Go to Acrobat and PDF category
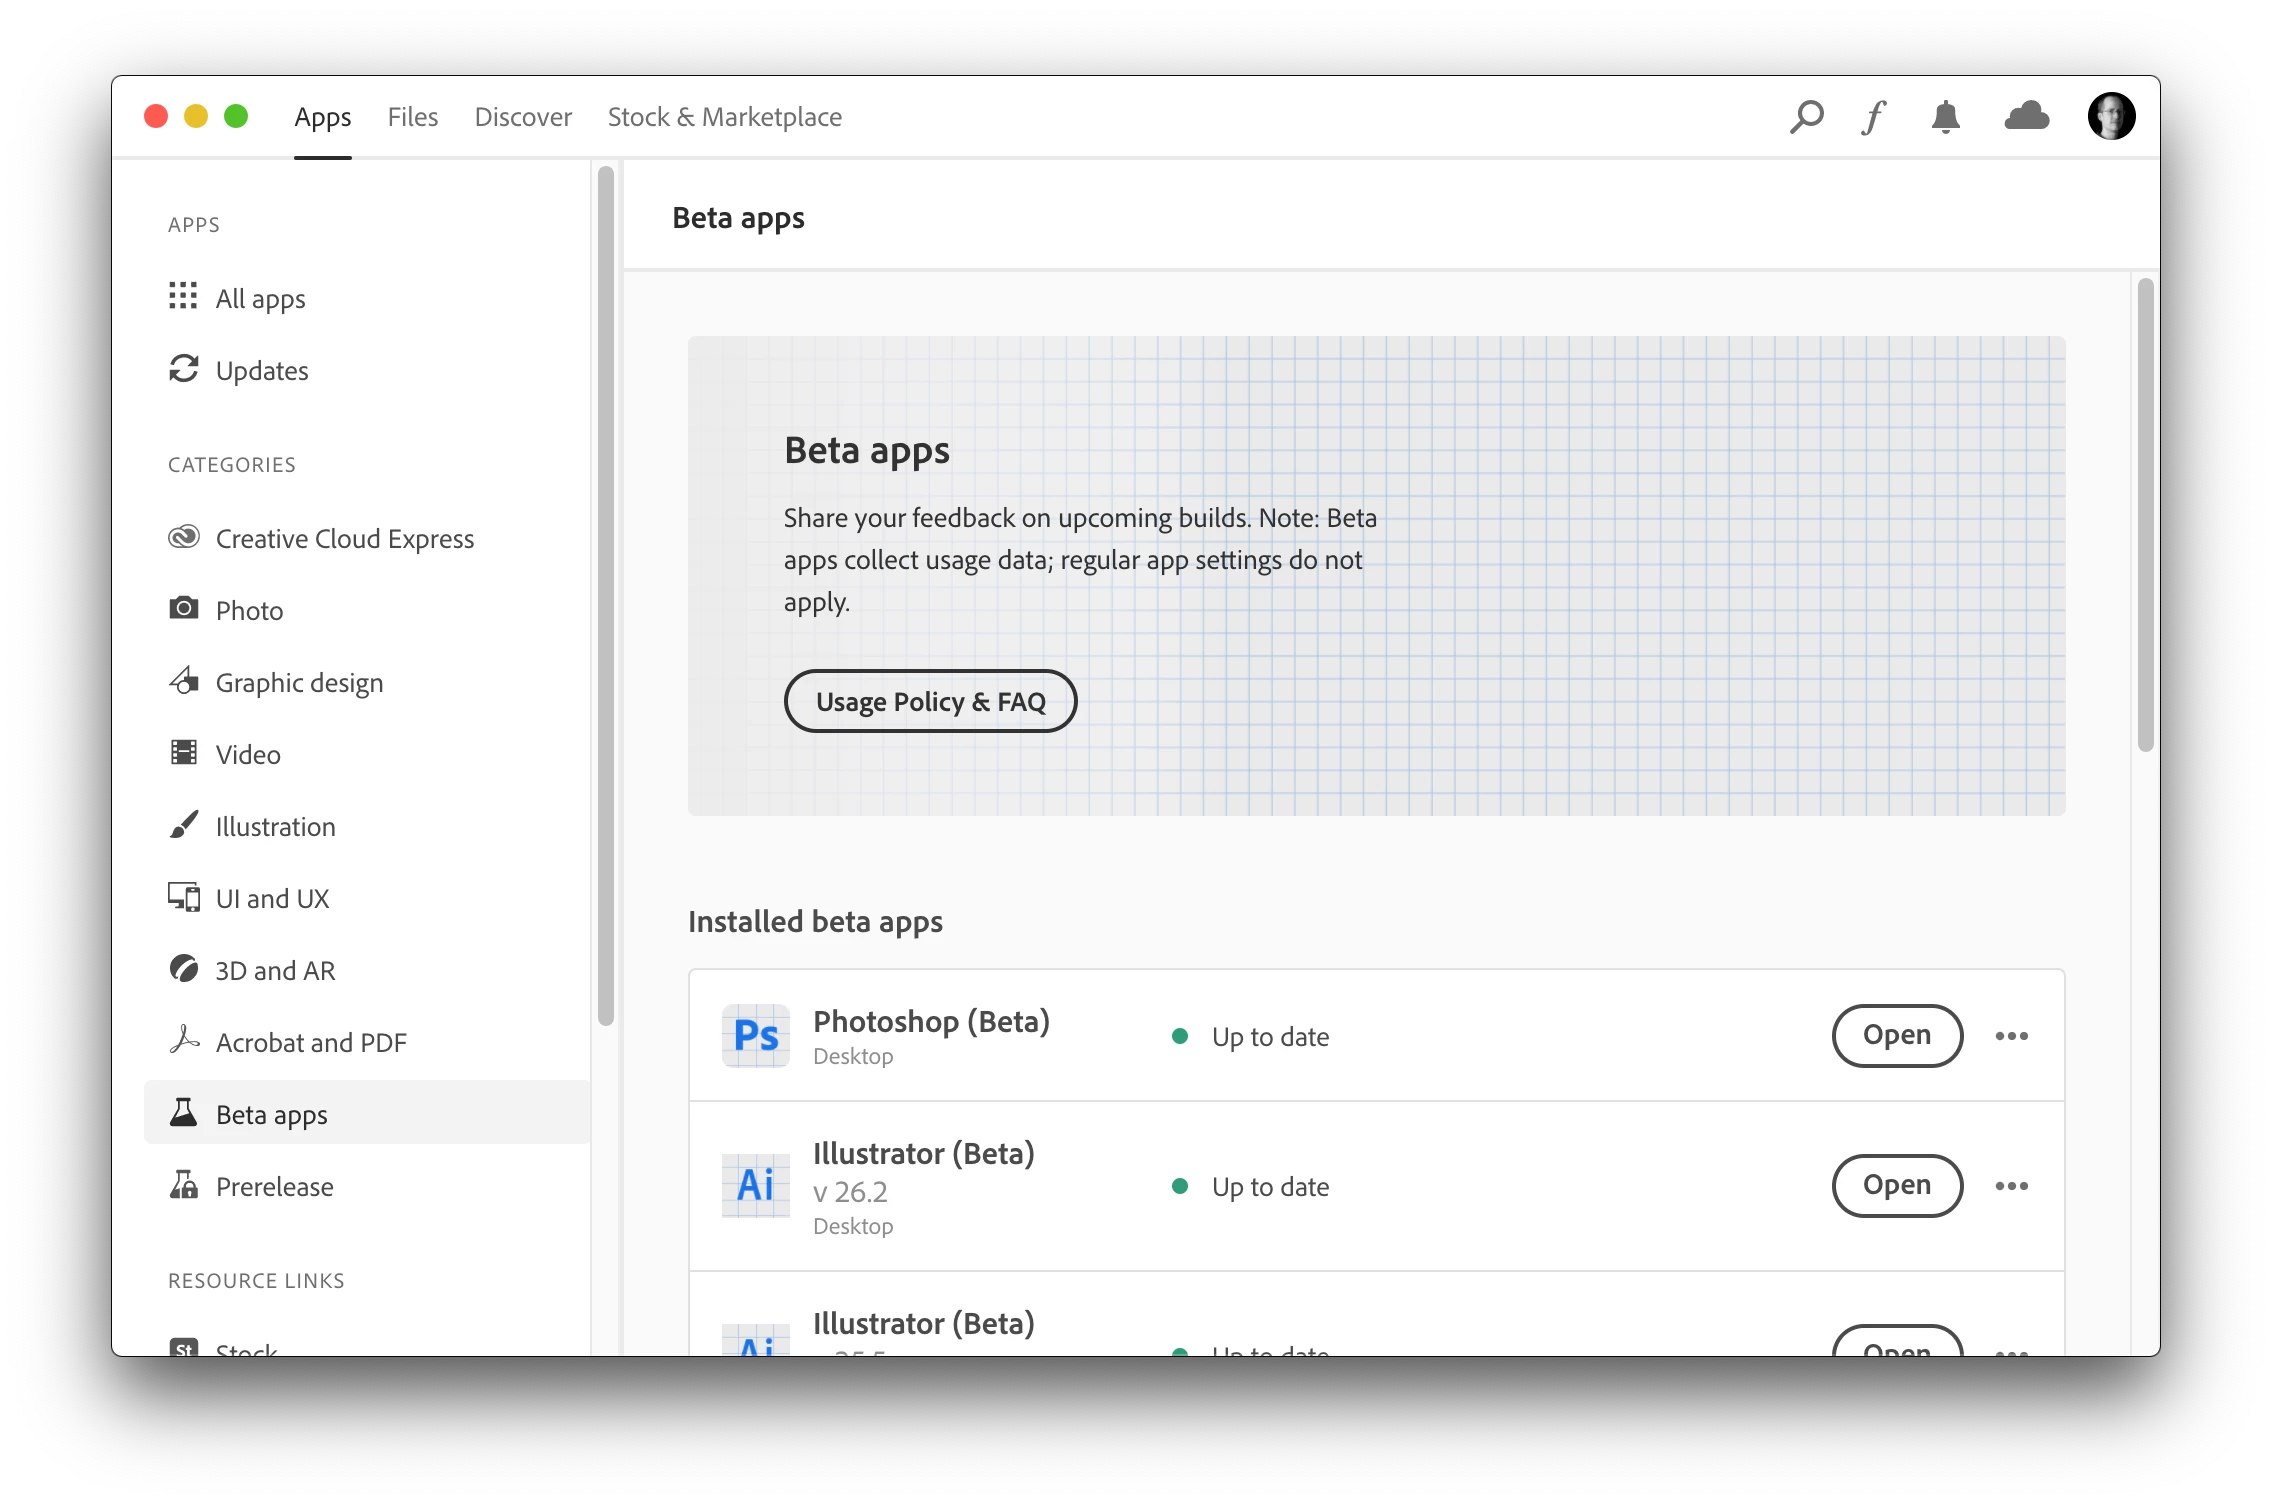Image resolution: width=2272 pixels, height=1504 pixels. pyautogui.click(x=310, y=1043)
